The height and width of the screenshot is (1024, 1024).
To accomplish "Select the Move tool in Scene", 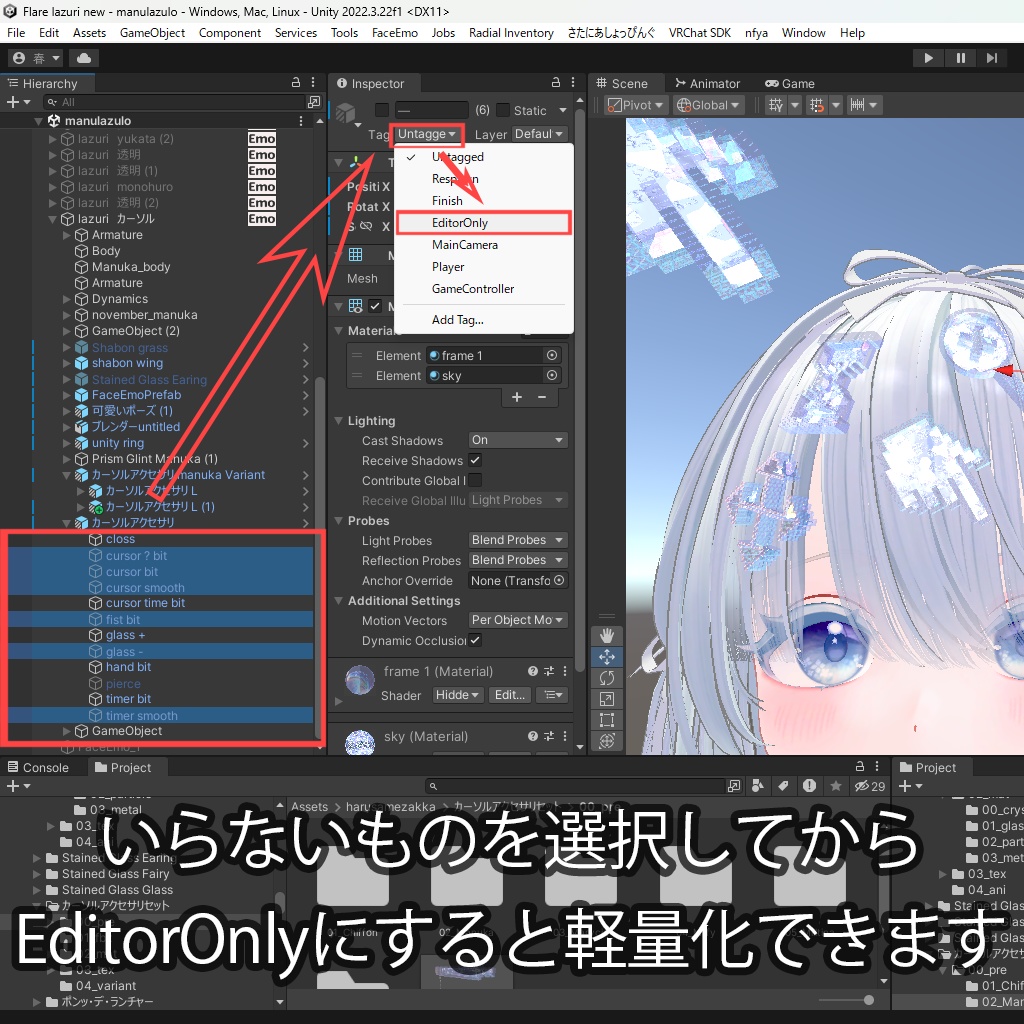I will (607, 657).
